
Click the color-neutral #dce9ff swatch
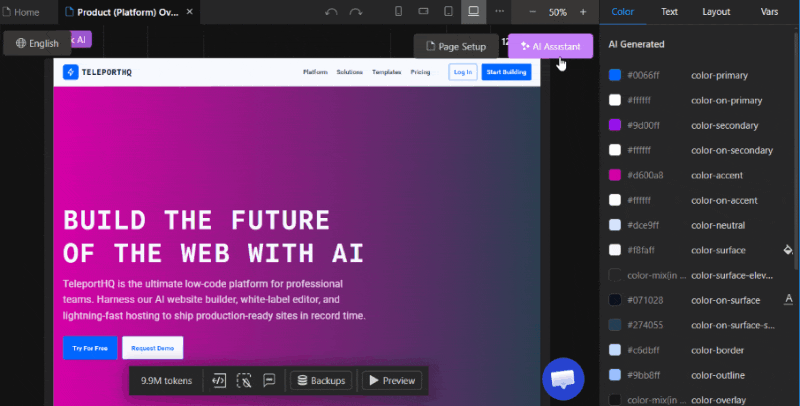point(615,225)
